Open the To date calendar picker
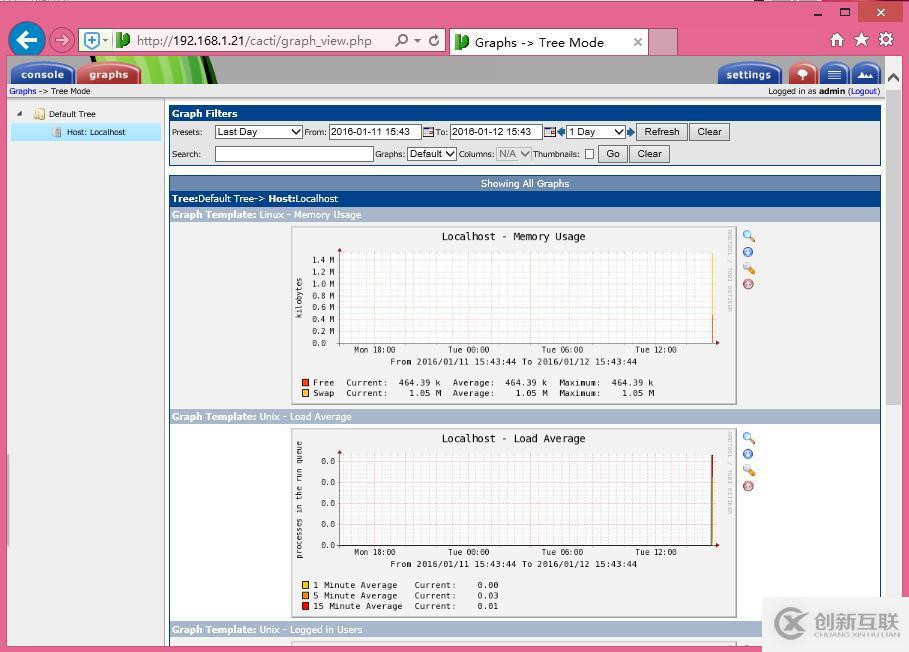The height and width of the screenshot is (652, 909). [x=550, y=132]
